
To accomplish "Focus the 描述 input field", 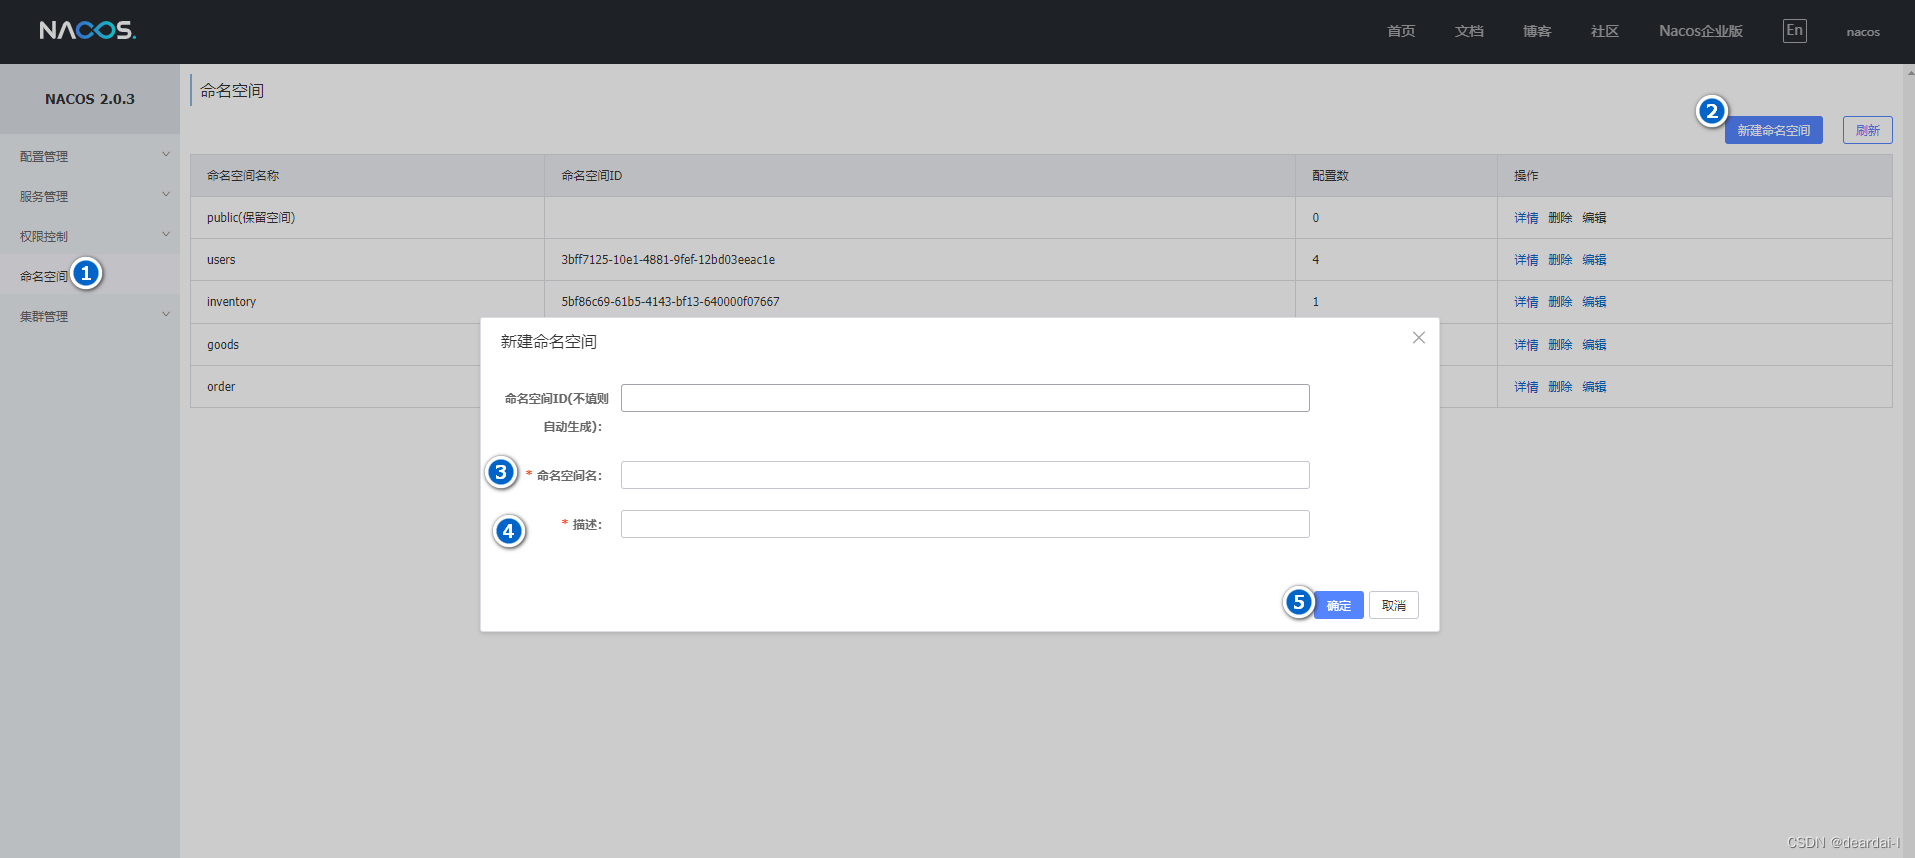I will (x=965, y=524).
